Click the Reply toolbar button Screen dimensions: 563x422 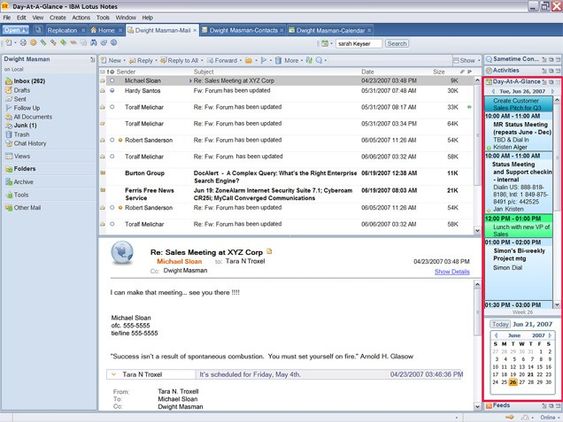(141, 61)
